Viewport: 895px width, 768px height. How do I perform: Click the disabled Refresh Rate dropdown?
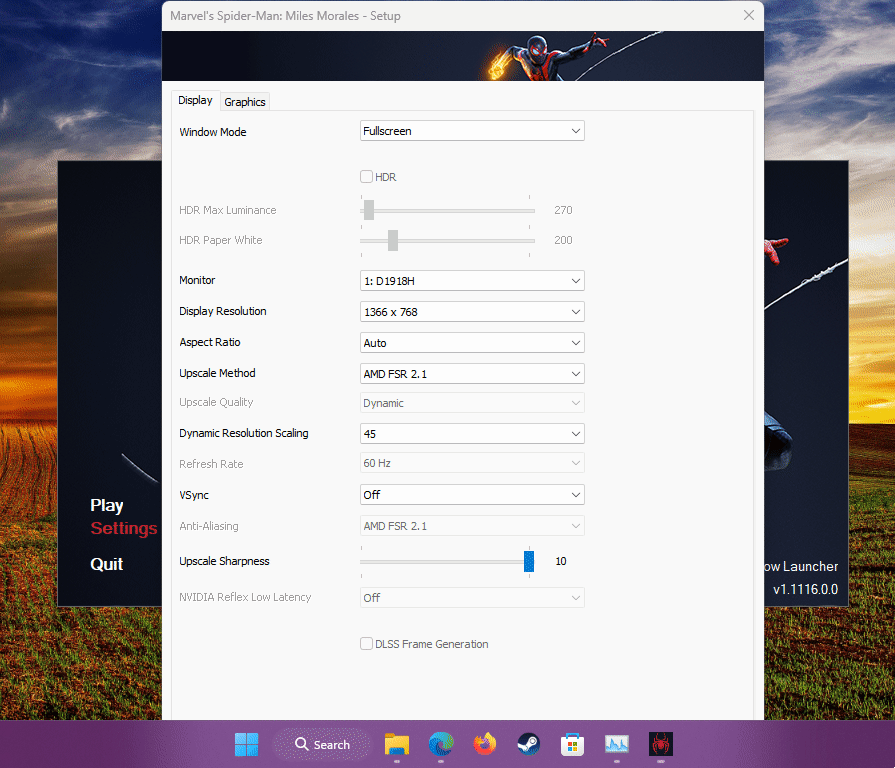coord(472,463)
